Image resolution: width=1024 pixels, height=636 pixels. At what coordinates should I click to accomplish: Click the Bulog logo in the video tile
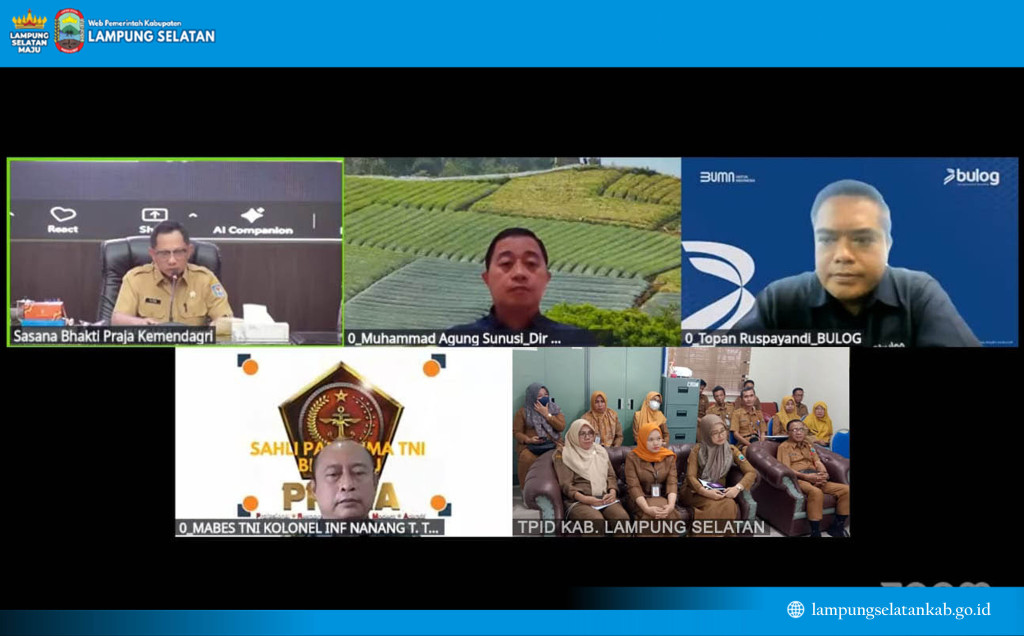point(970,177)
